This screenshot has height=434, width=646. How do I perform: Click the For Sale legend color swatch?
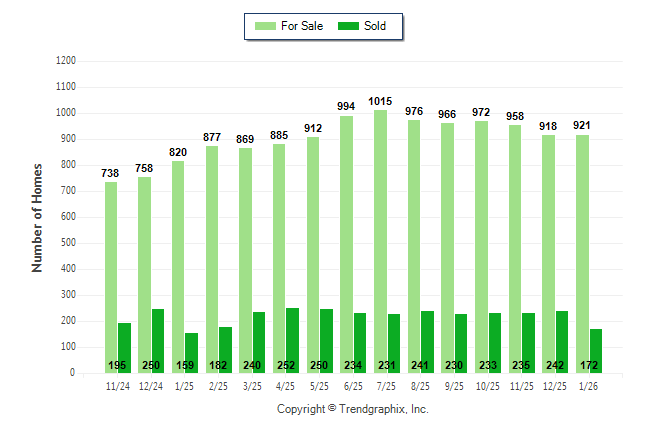(x=265, y=26)
